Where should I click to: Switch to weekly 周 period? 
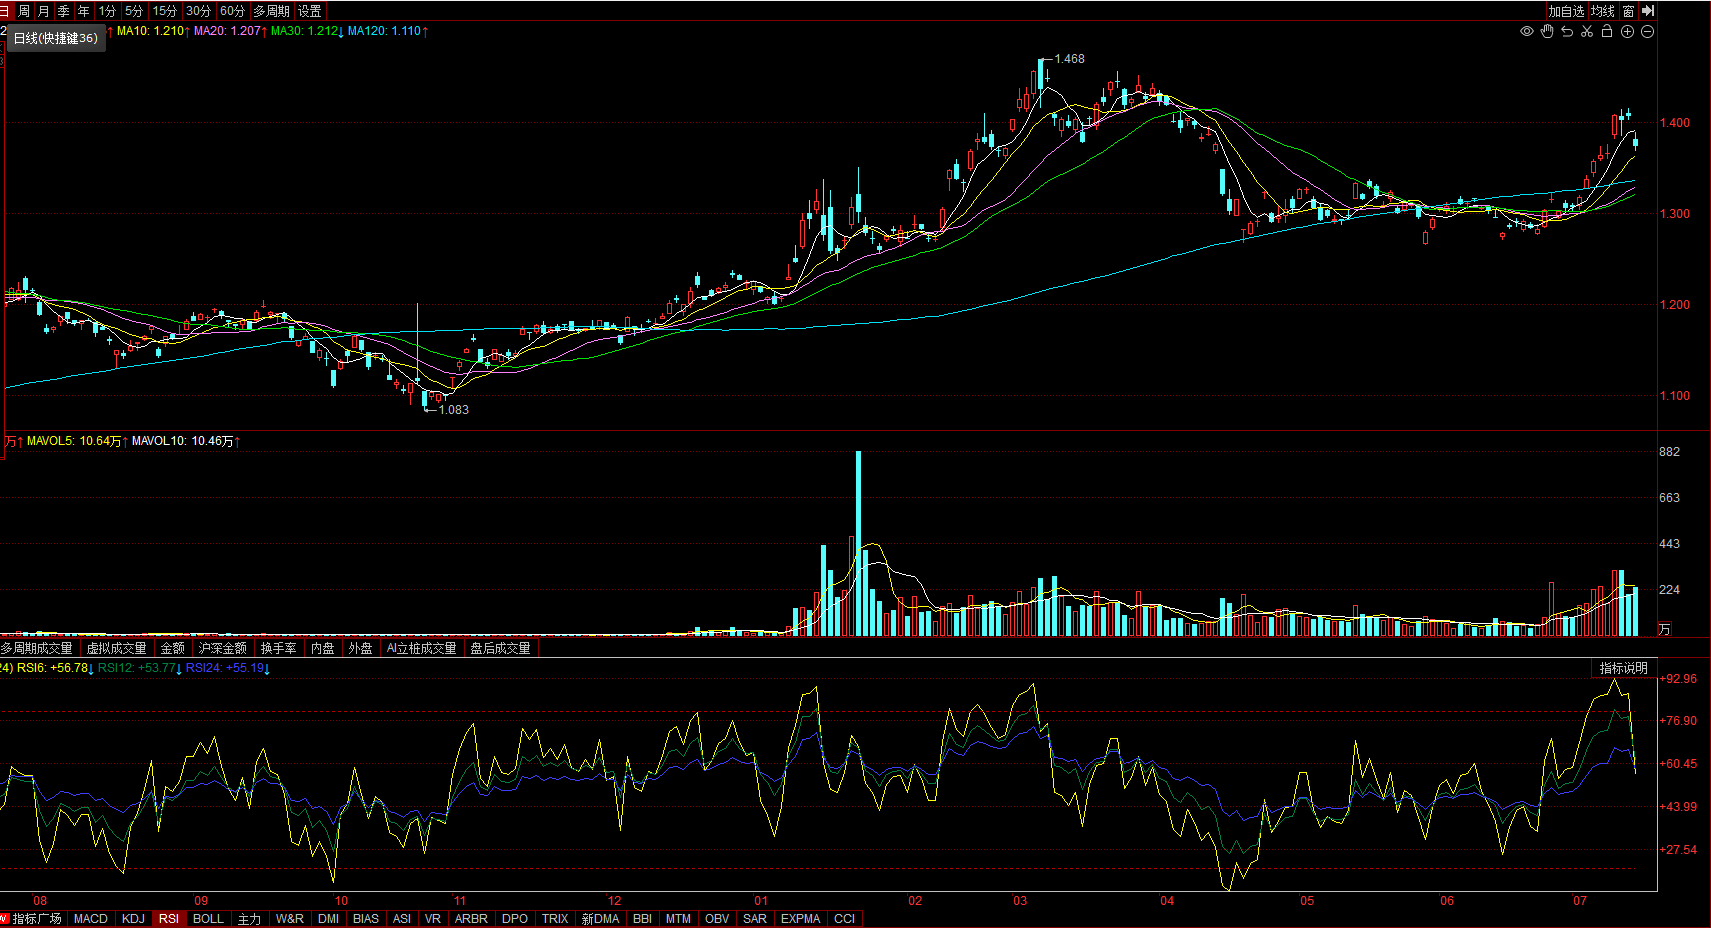pyautogui.click(x=24, y=11)
